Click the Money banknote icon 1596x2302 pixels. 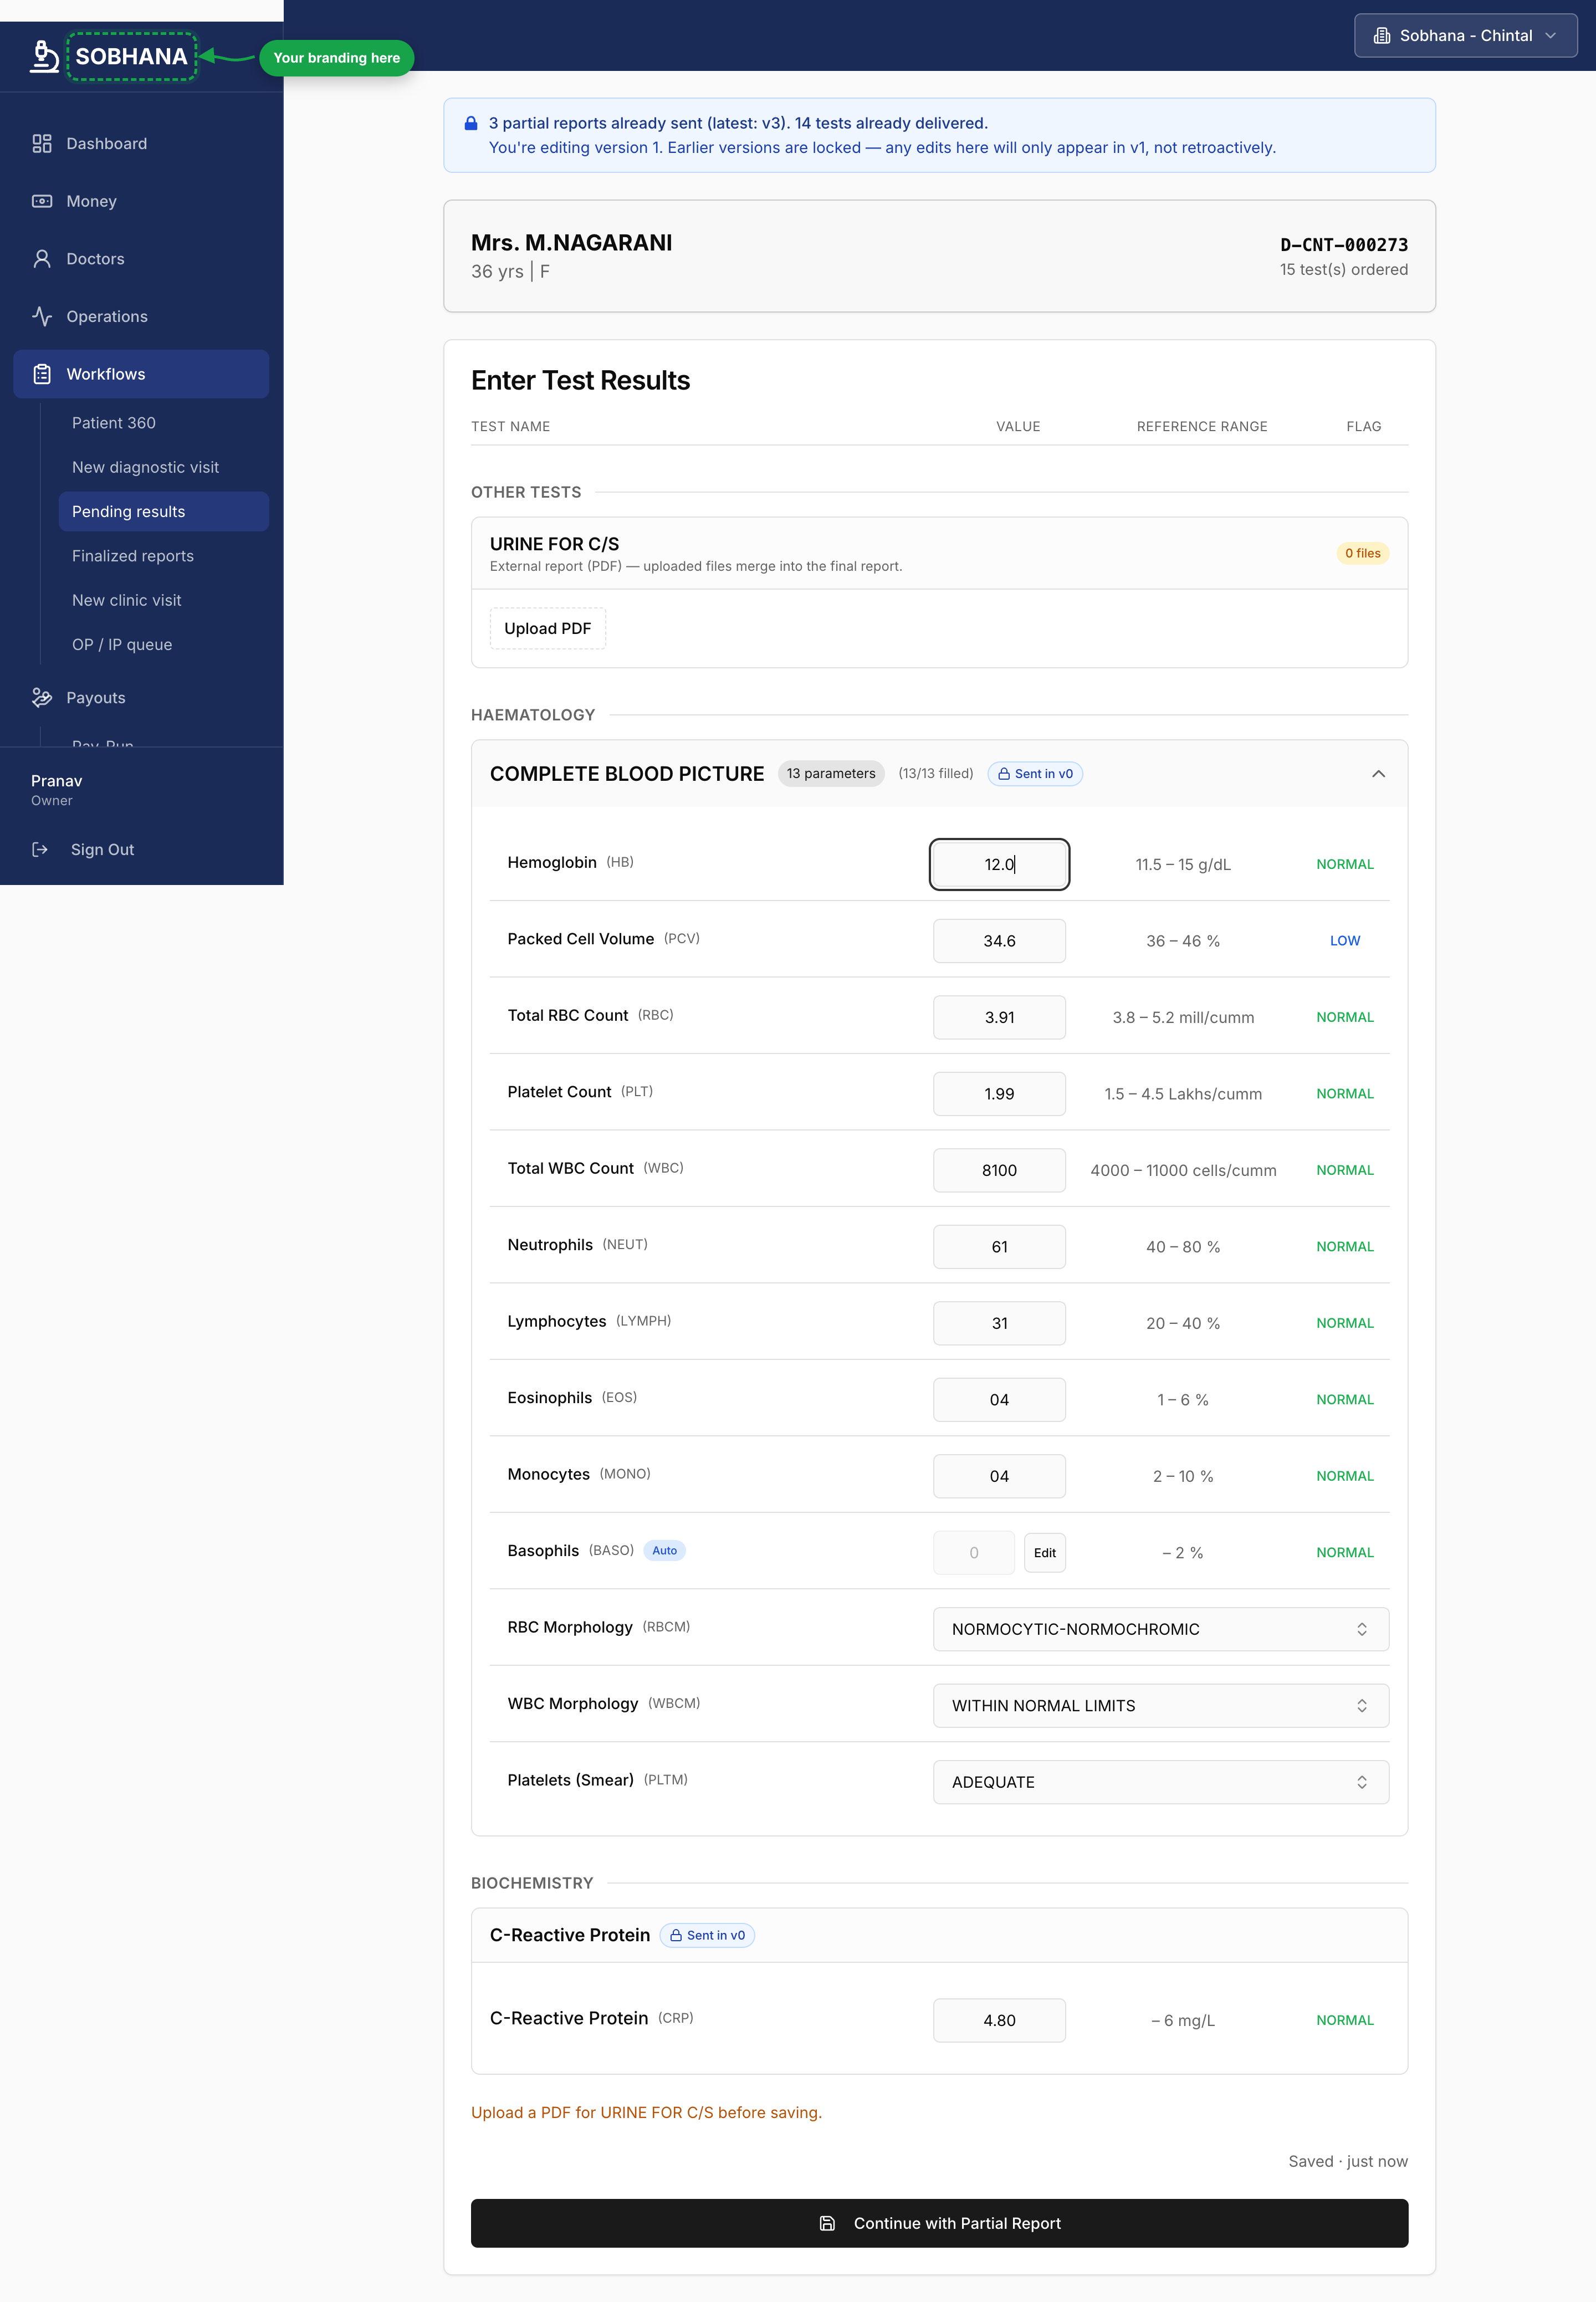click(x=42, y=201)
